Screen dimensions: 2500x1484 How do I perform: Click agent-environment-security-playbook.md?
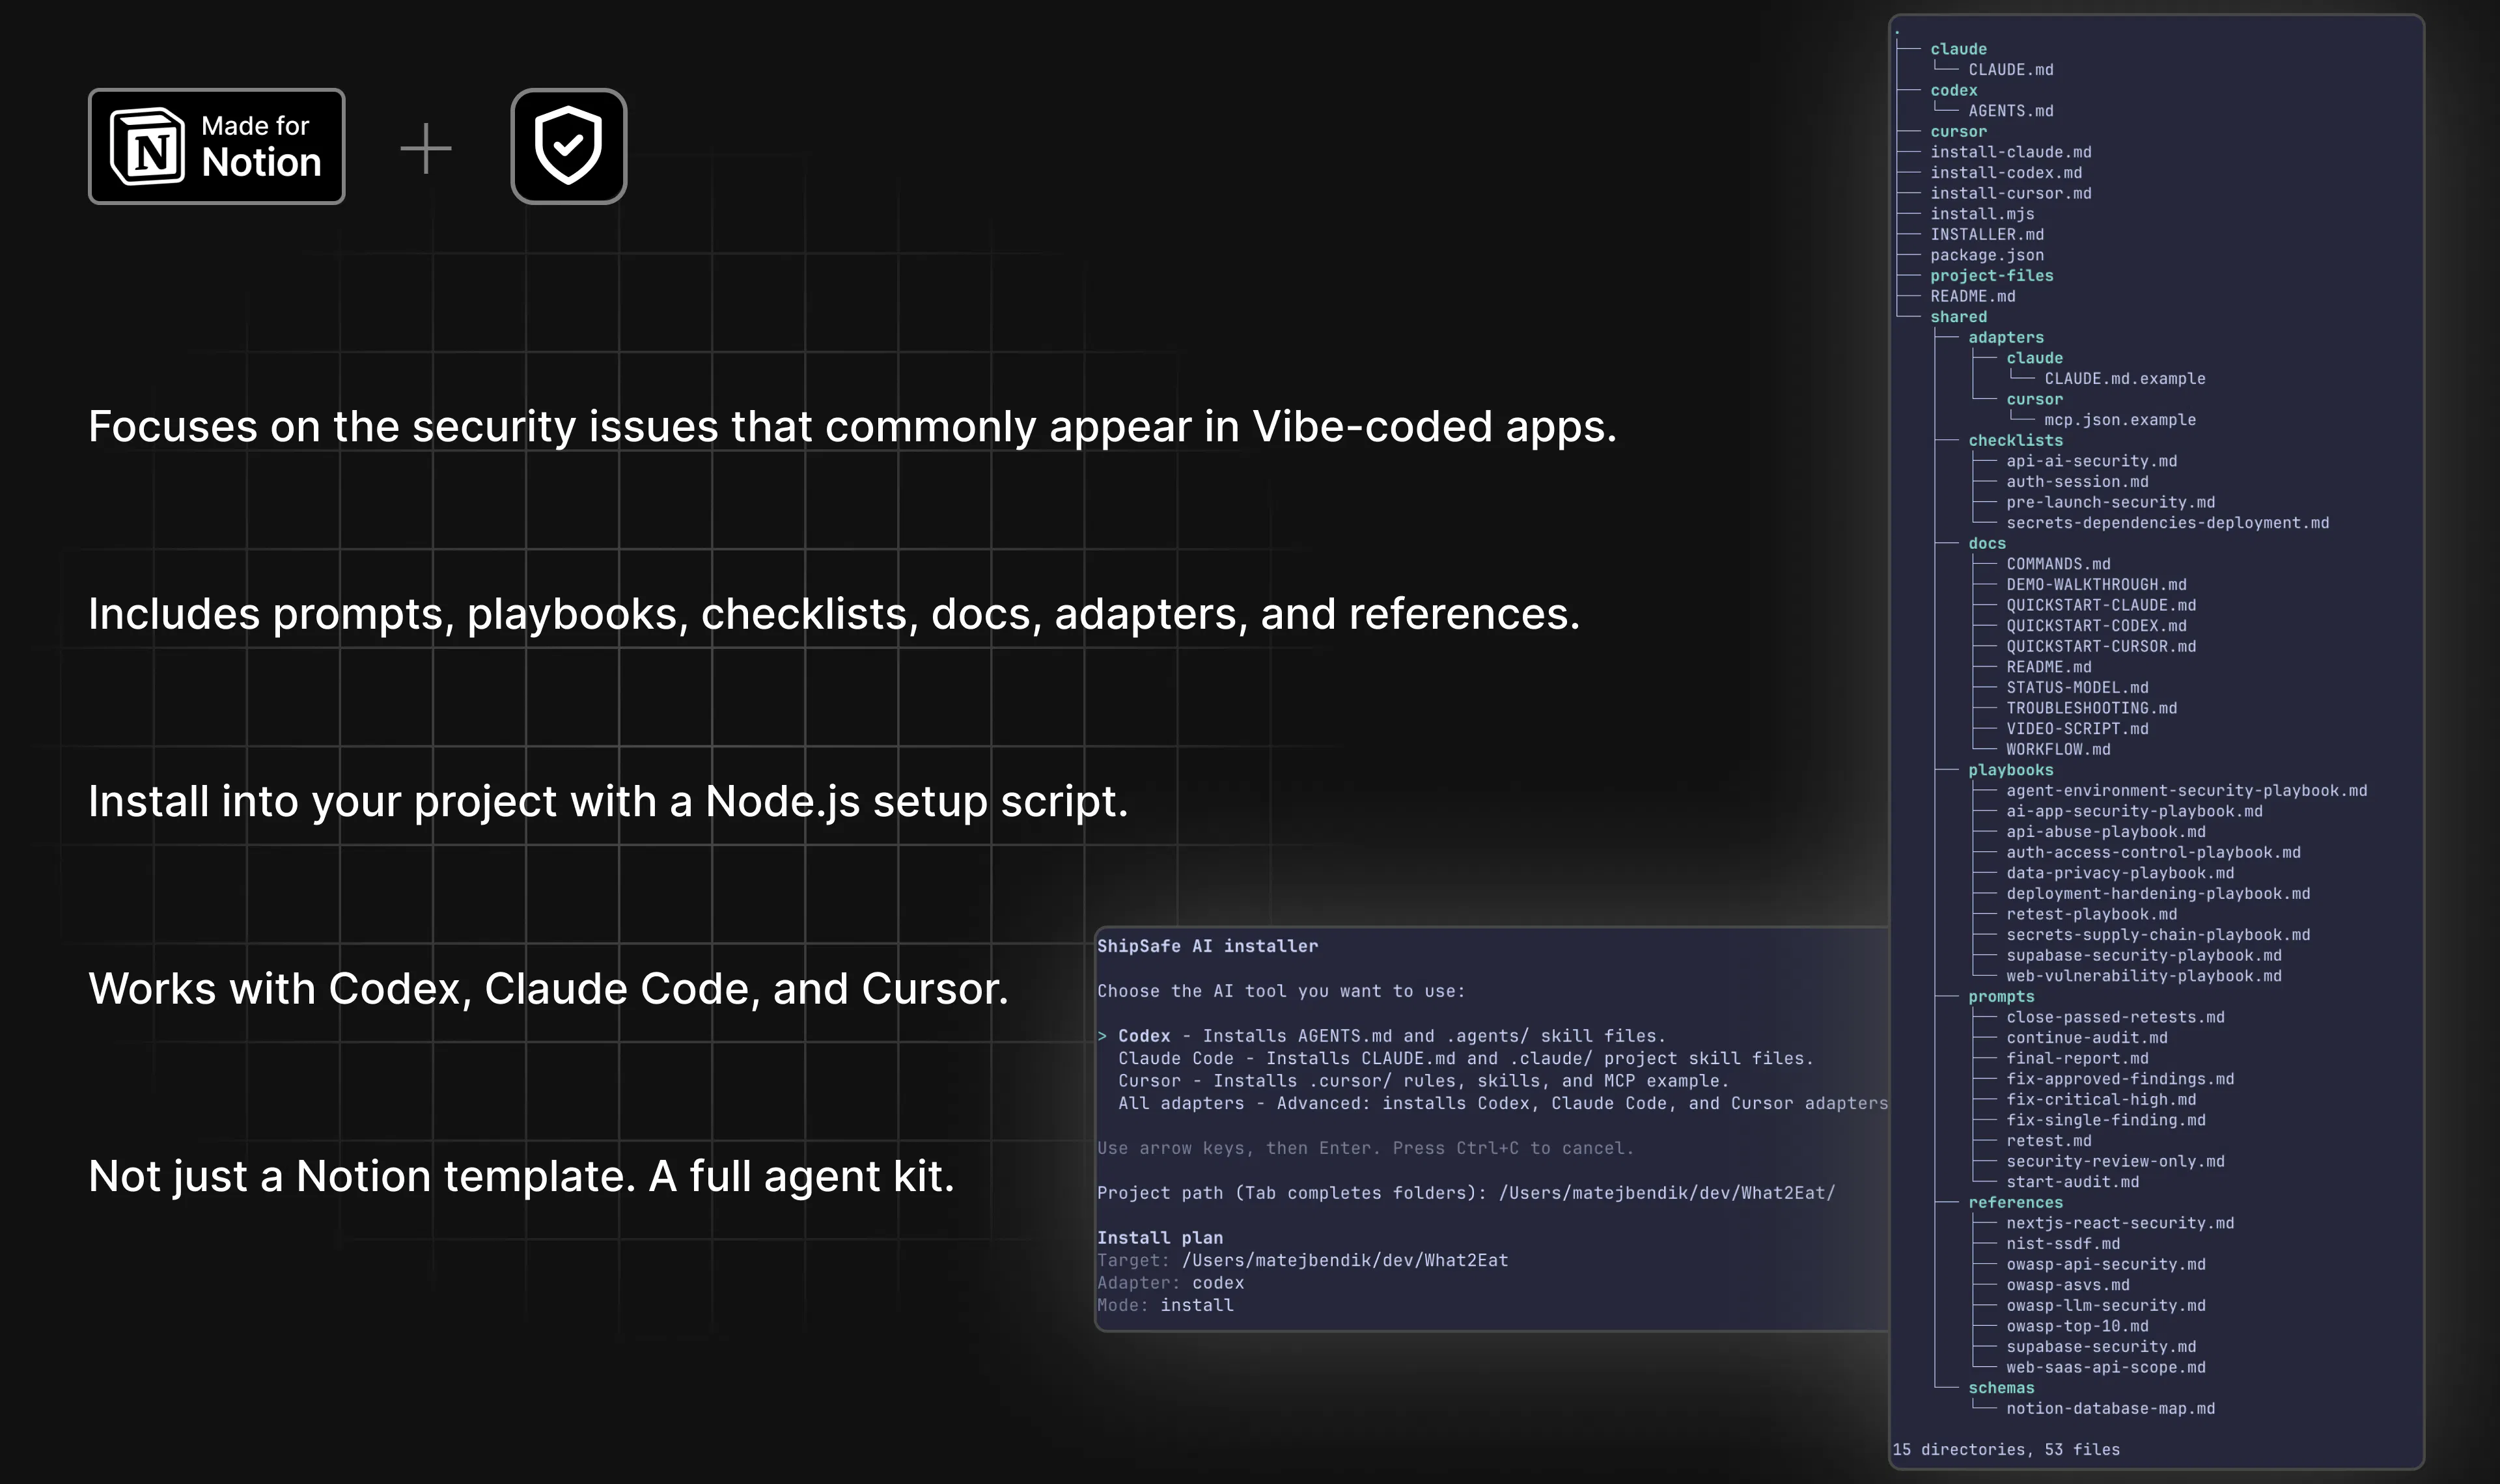[x=2187, y=791]
